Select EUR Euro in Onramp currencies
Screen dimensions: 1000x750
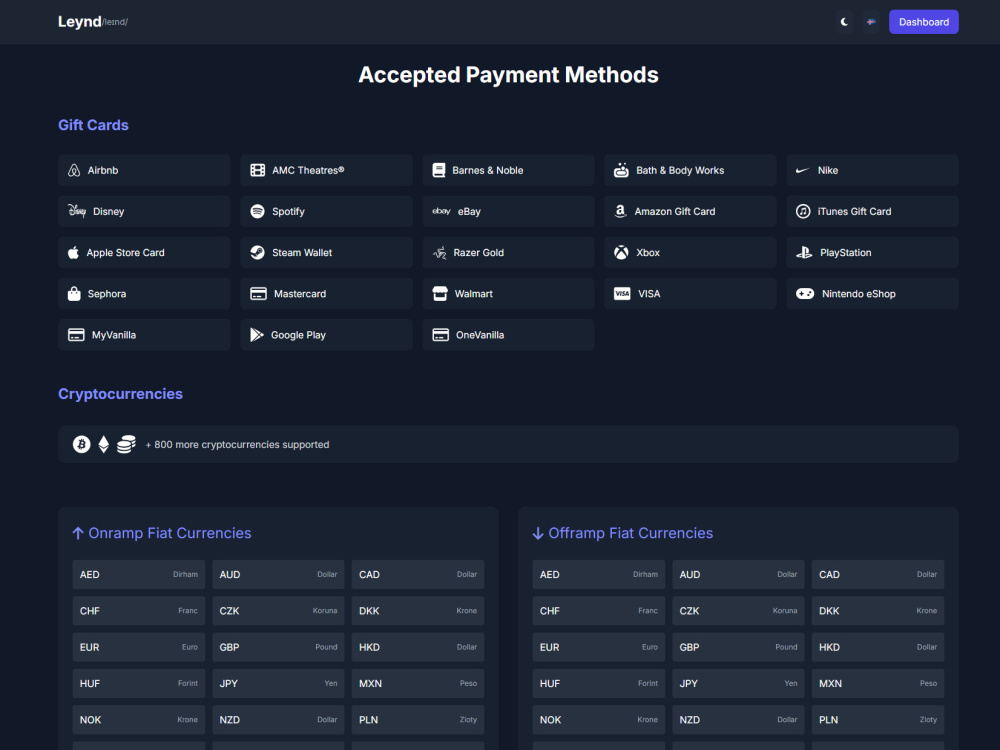pyautogui.click(x=138, y=647)
